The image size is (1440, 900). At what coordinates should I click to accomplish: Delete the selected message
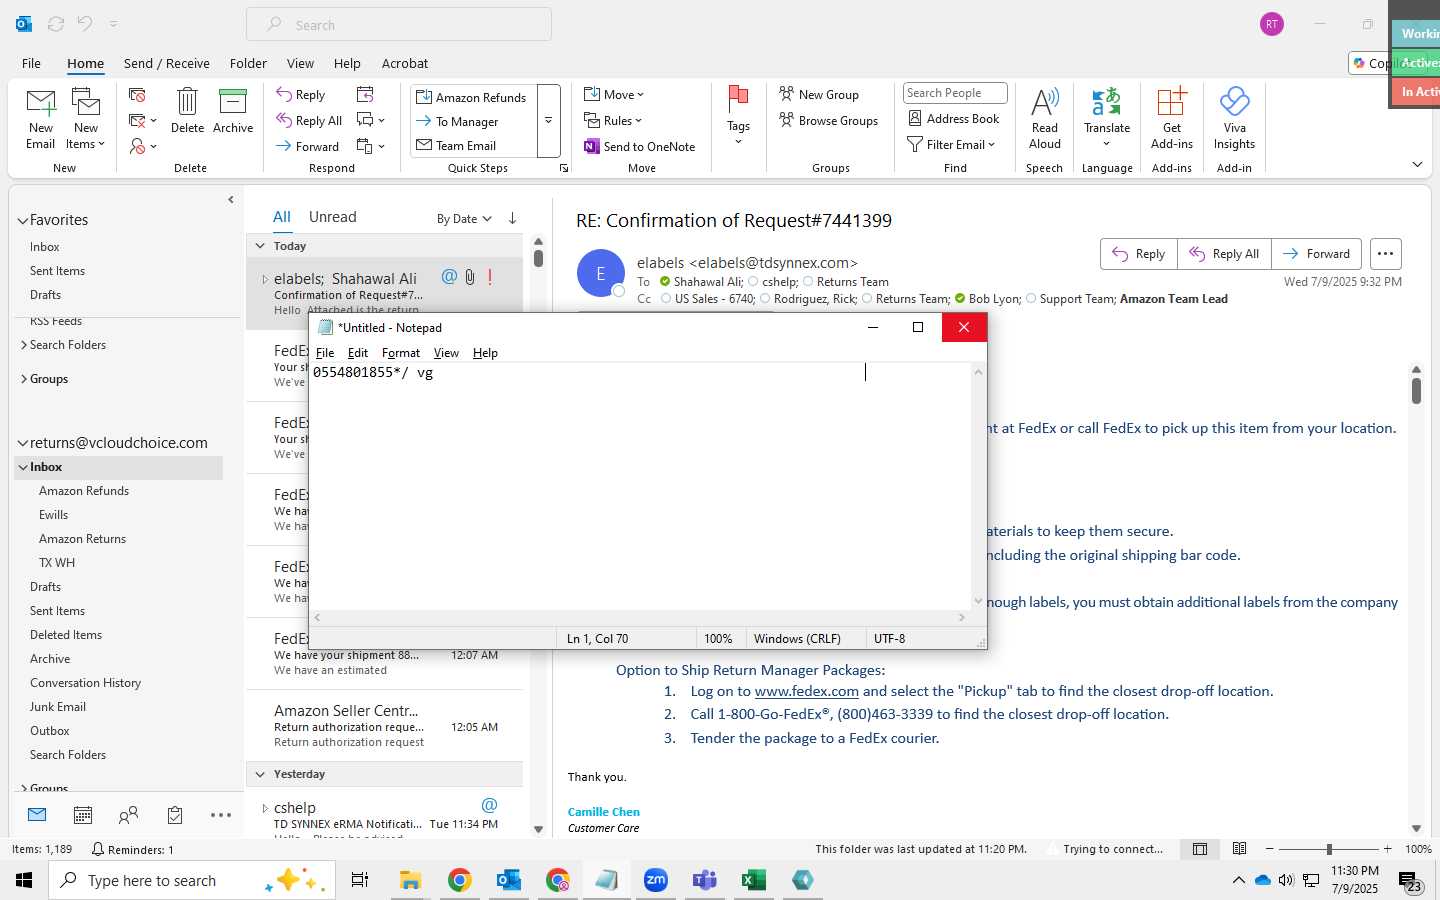tap(187, 110)
